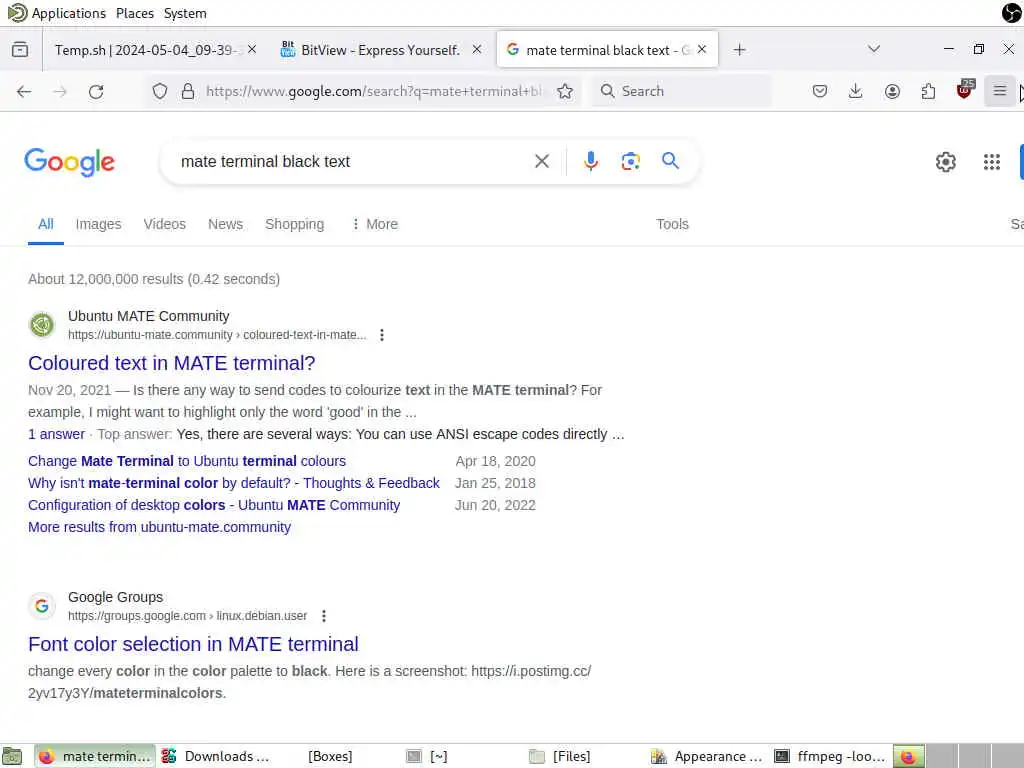Open the Save to Pocket icon
This screenshot has width=1024, height=768.
coord(820,91)
